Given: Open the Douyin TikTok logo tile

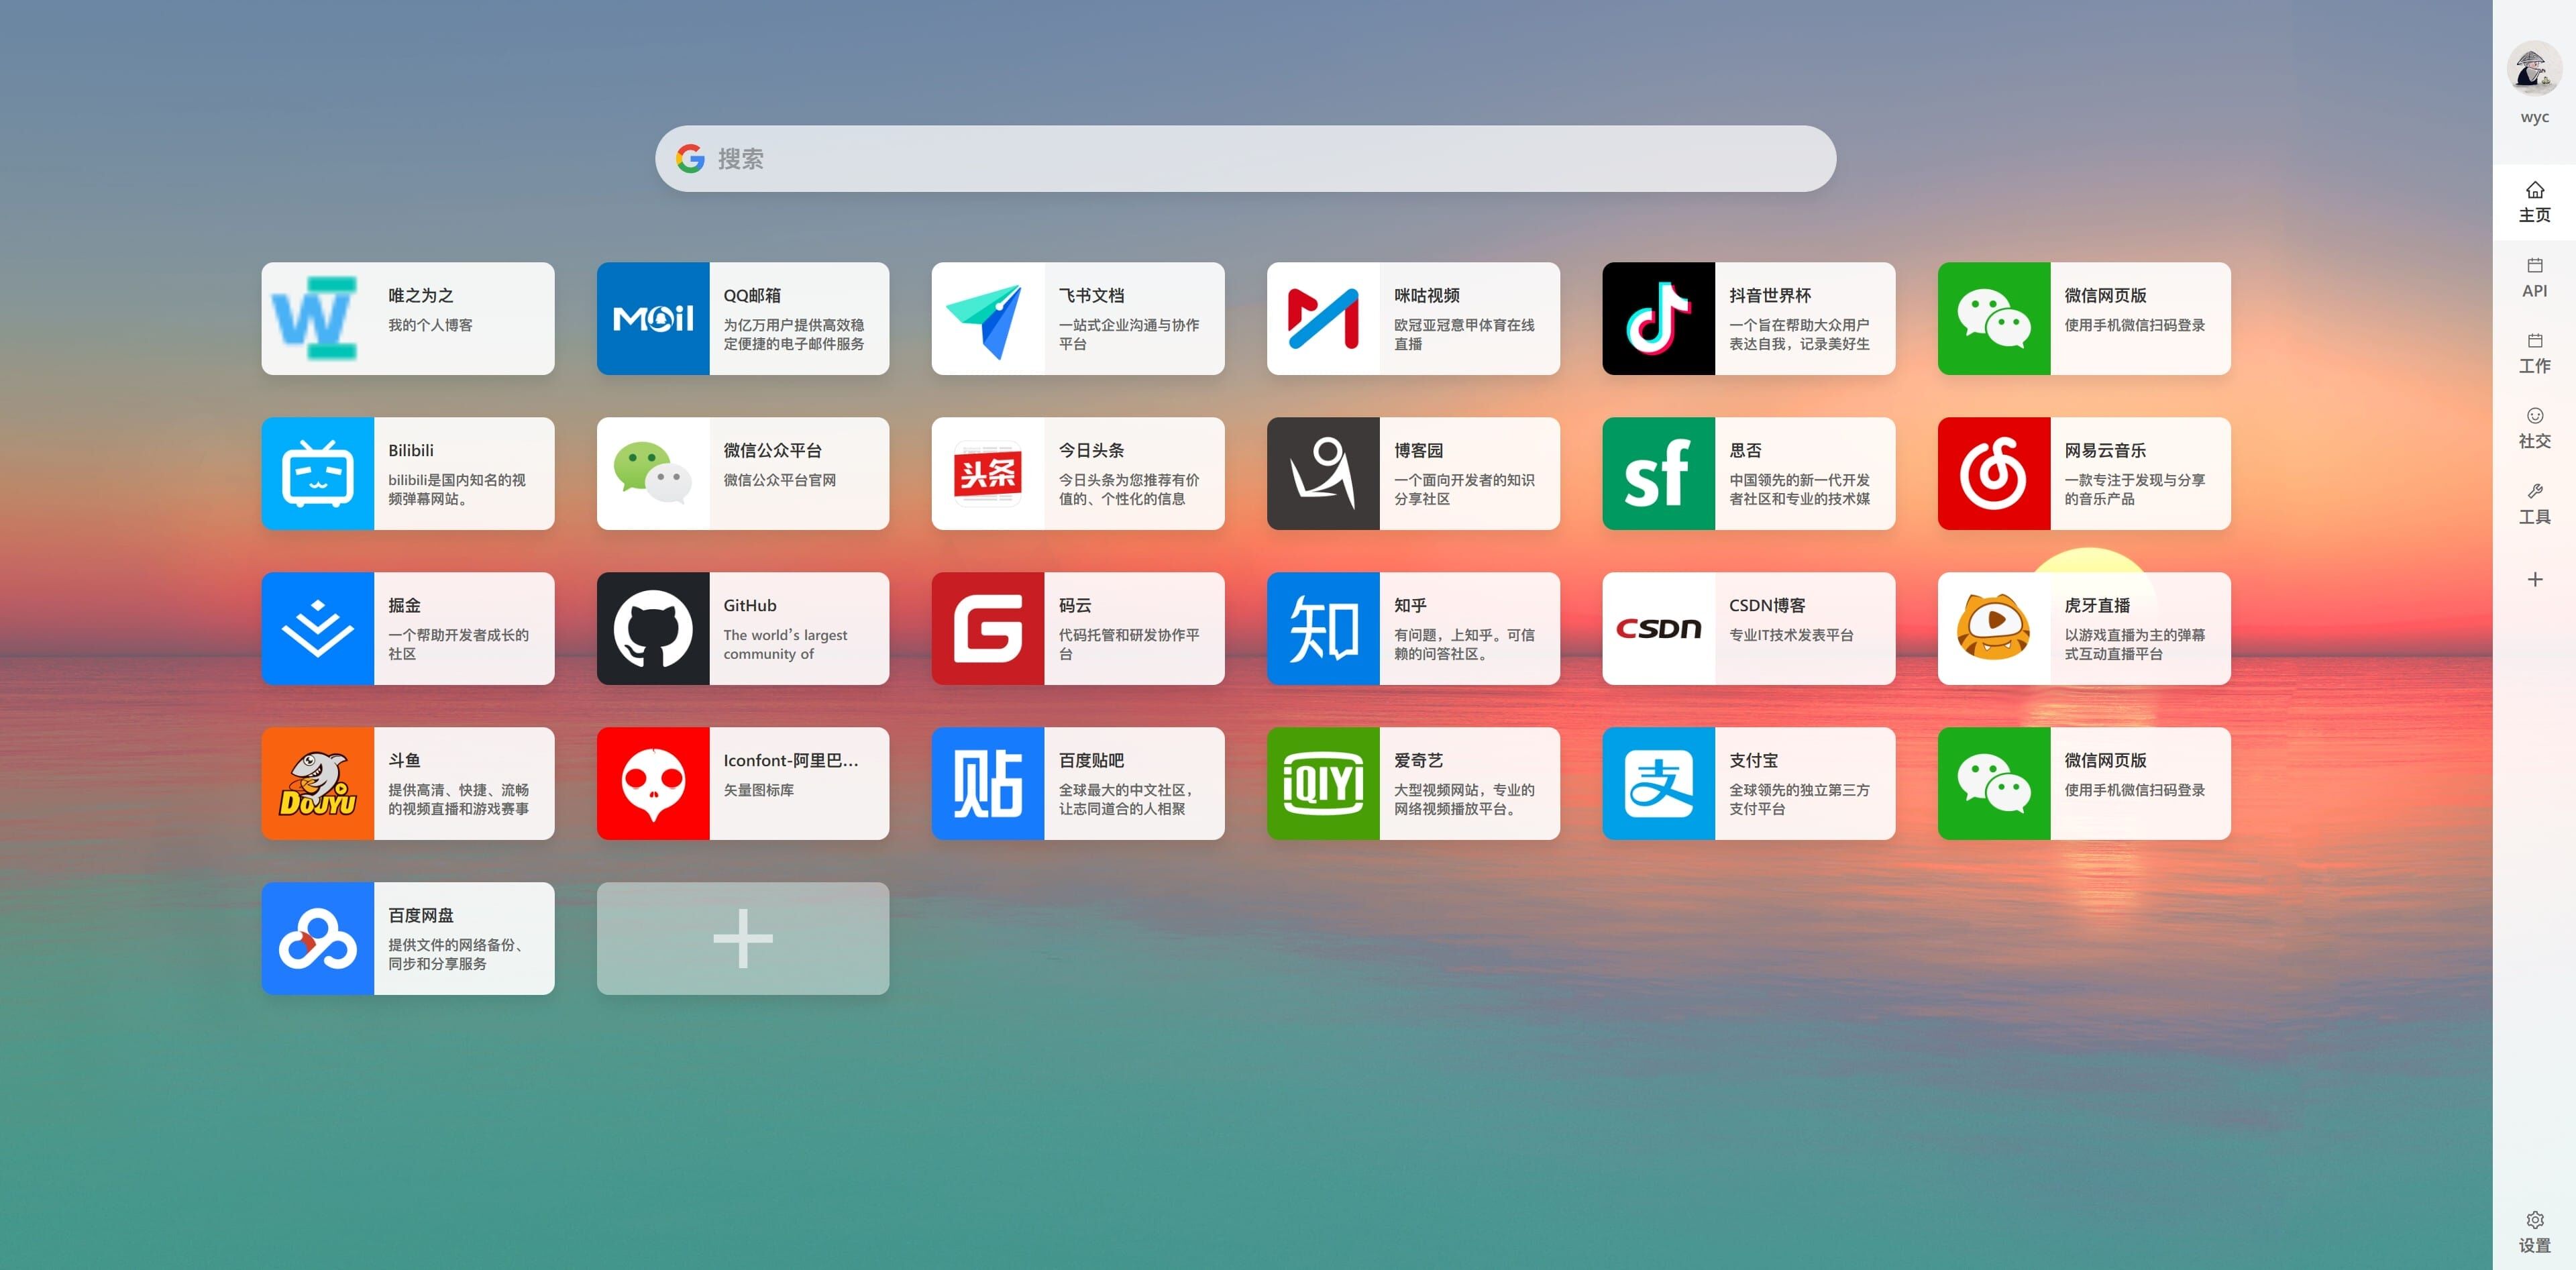Looking at the screenshot, I should [x=1658, y=318].
